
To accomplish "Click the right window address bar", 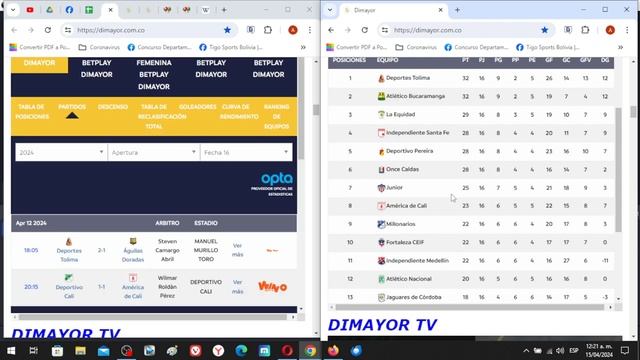I will pyautogui.click(x=464, y=30).
